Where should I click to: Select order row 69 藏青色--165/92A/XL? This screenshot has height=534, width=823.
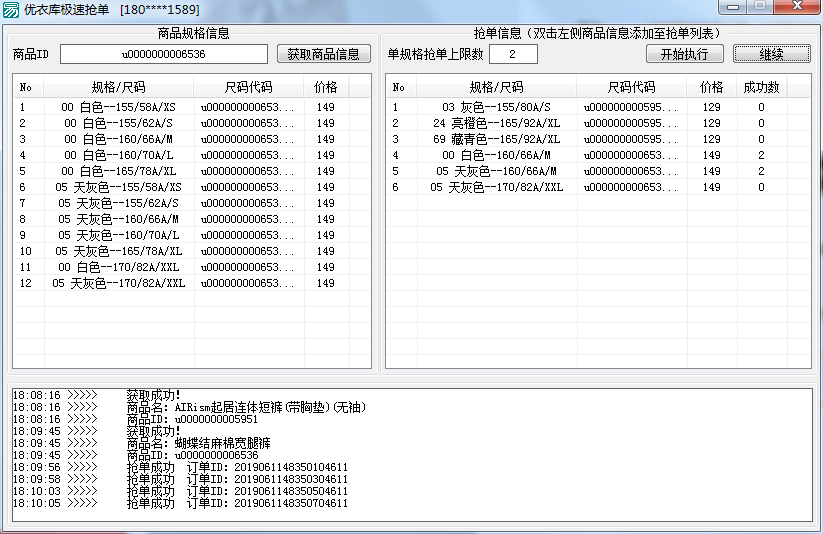(598, 139)
